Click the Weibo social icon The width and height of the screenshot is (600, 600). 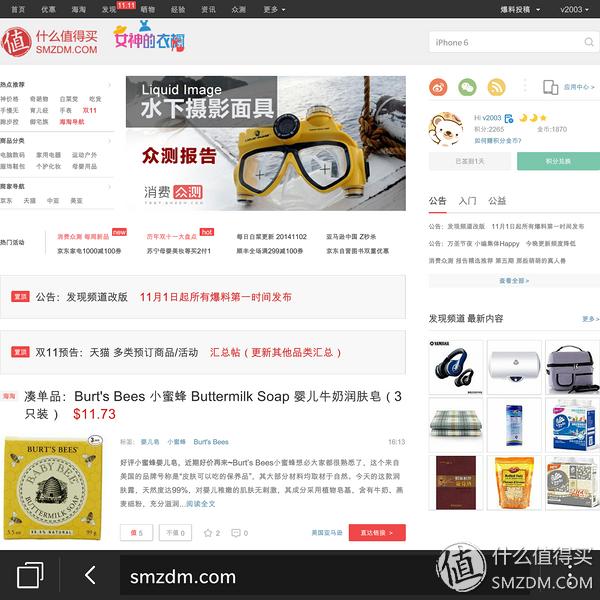[x=438, y=87]
